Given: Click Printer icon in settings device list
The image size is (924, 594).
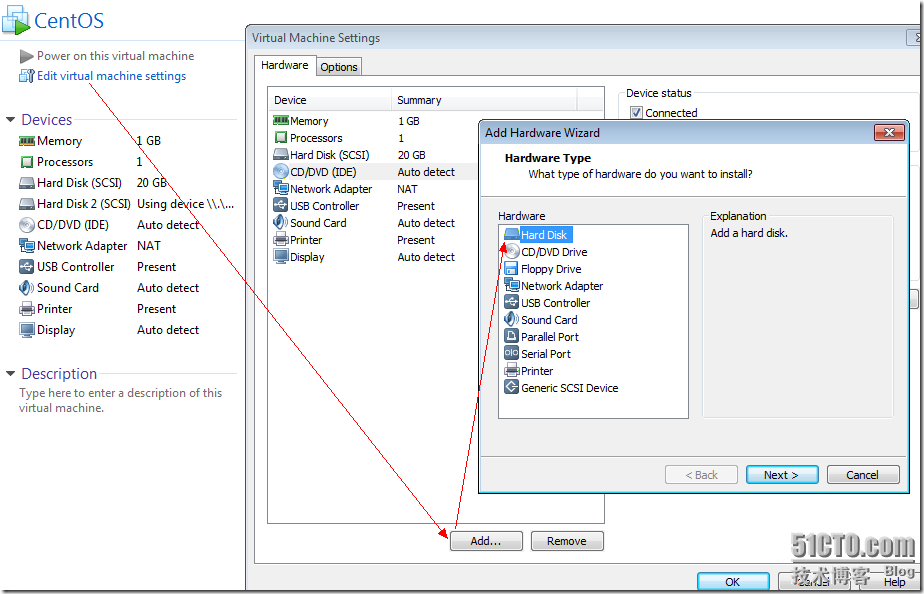Looking at the screenshot, I should coord(280,240).
